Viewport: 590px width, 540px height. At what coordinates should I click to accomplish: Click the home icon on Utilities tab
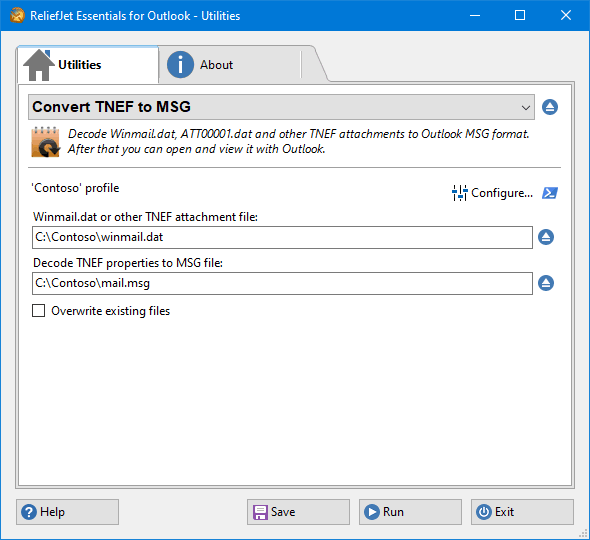tap(38, 65)
